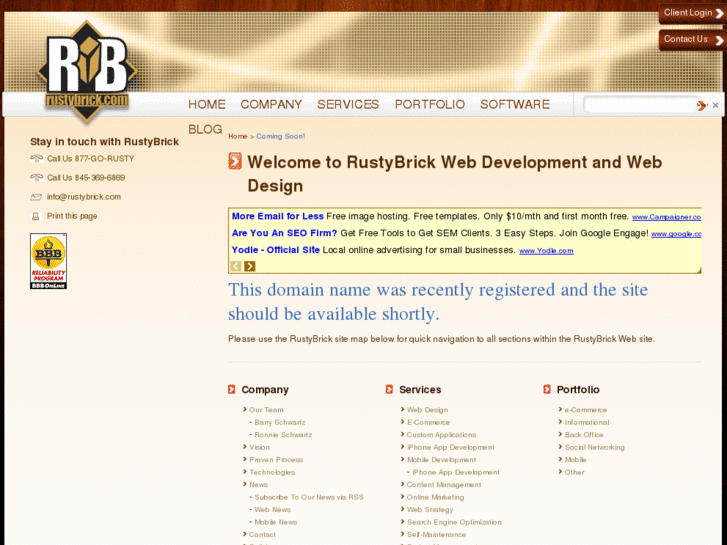Click the ad previous arrow button
Viewport: 727px width, 545px height.
236,266
